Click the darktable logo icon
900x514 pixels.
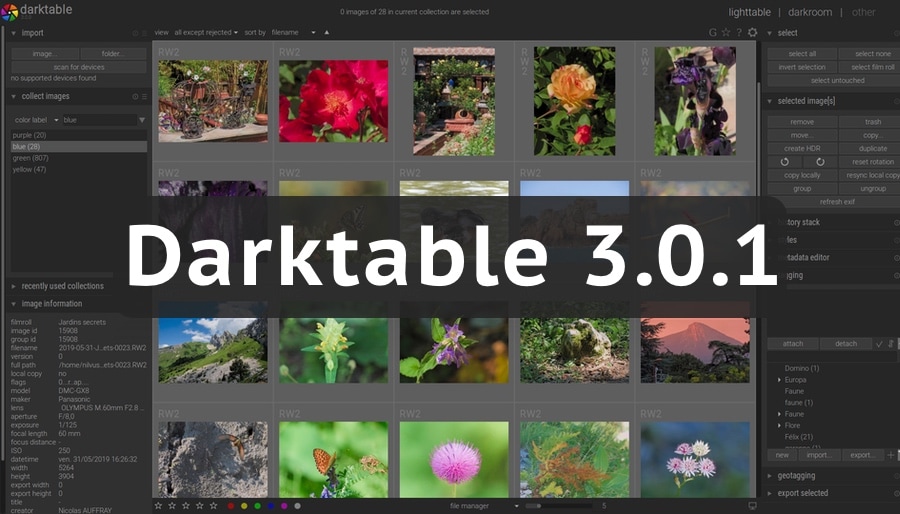[x=9, y=11]
